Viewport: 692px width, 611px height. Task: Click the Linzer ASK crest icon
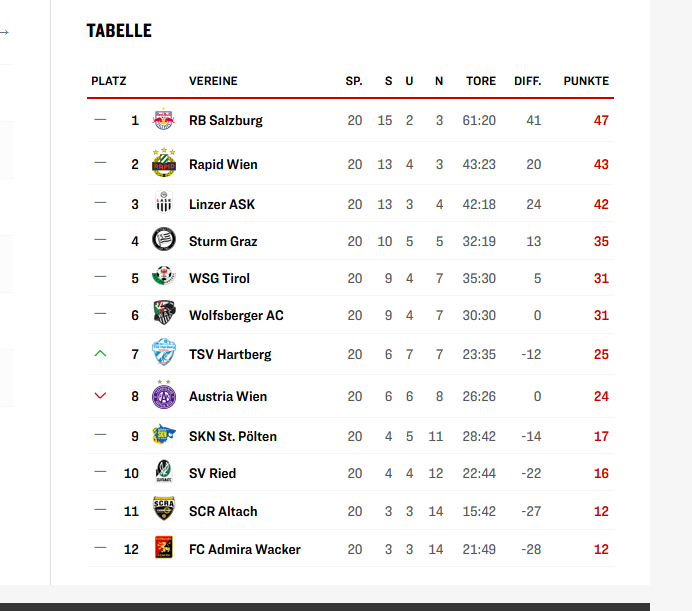click(164, 203)
